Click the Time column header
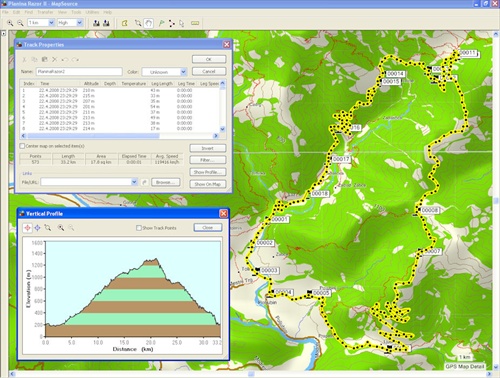This screenshot has height=378, width=500. [x=44, y=84]
